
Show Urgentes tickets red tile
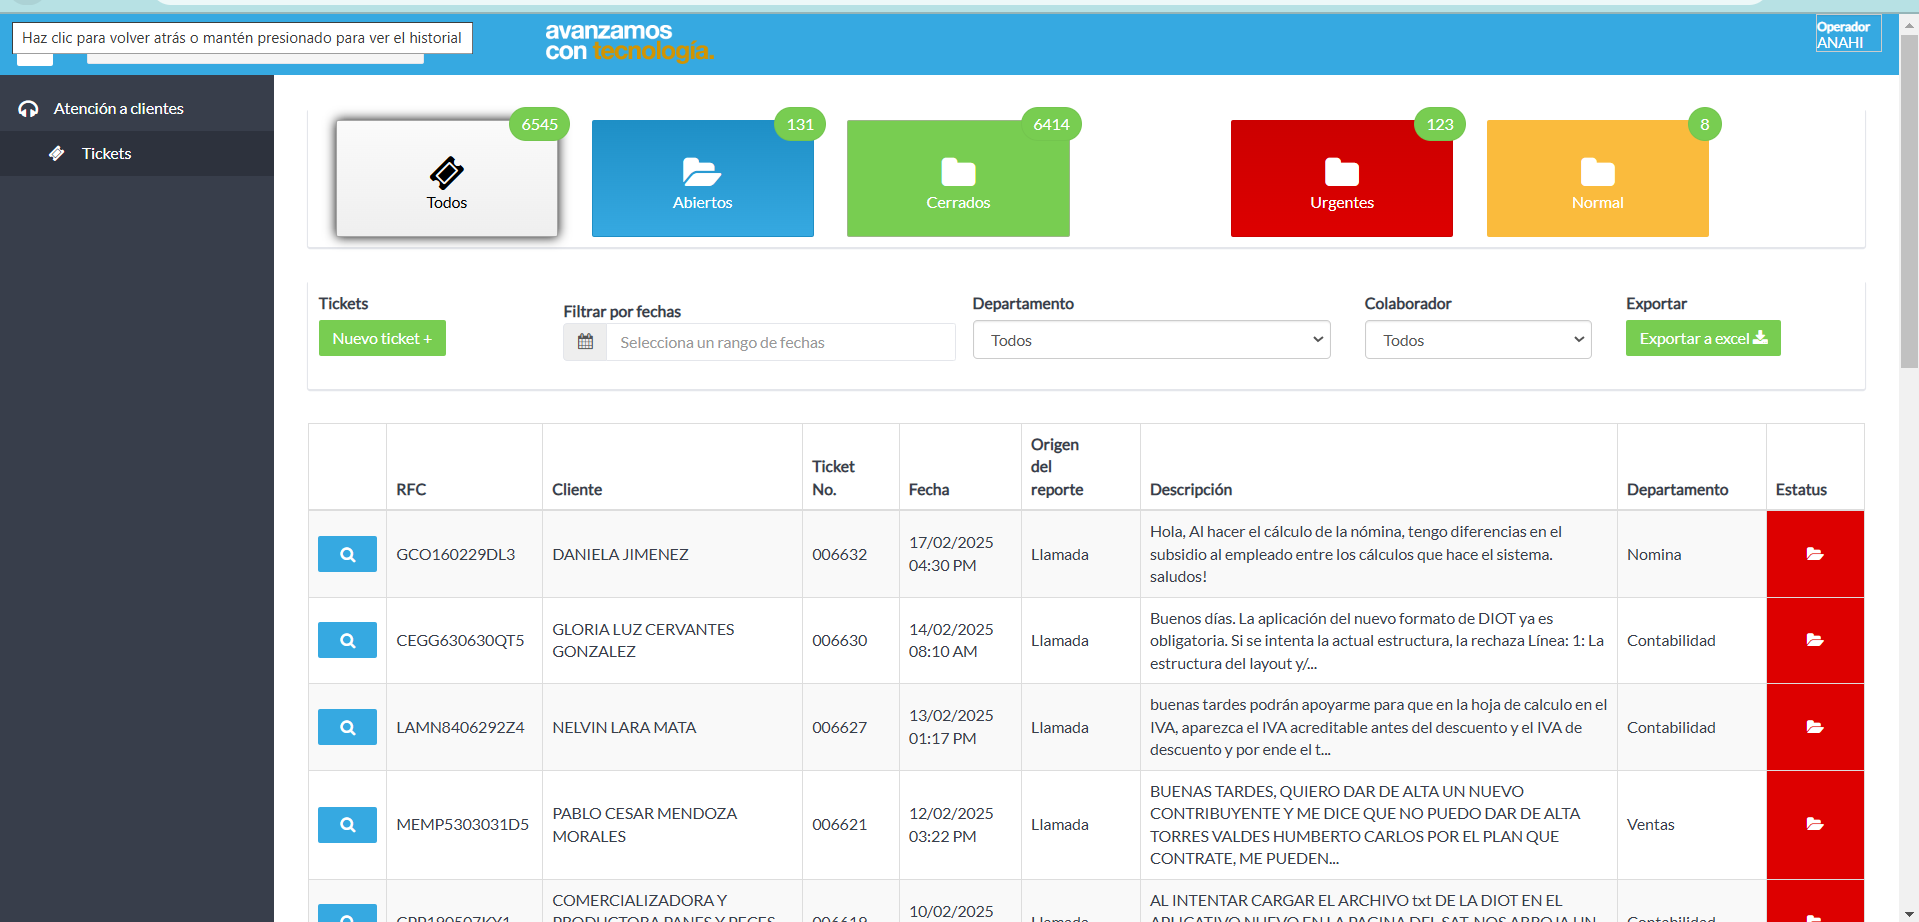pos(1341,179)
